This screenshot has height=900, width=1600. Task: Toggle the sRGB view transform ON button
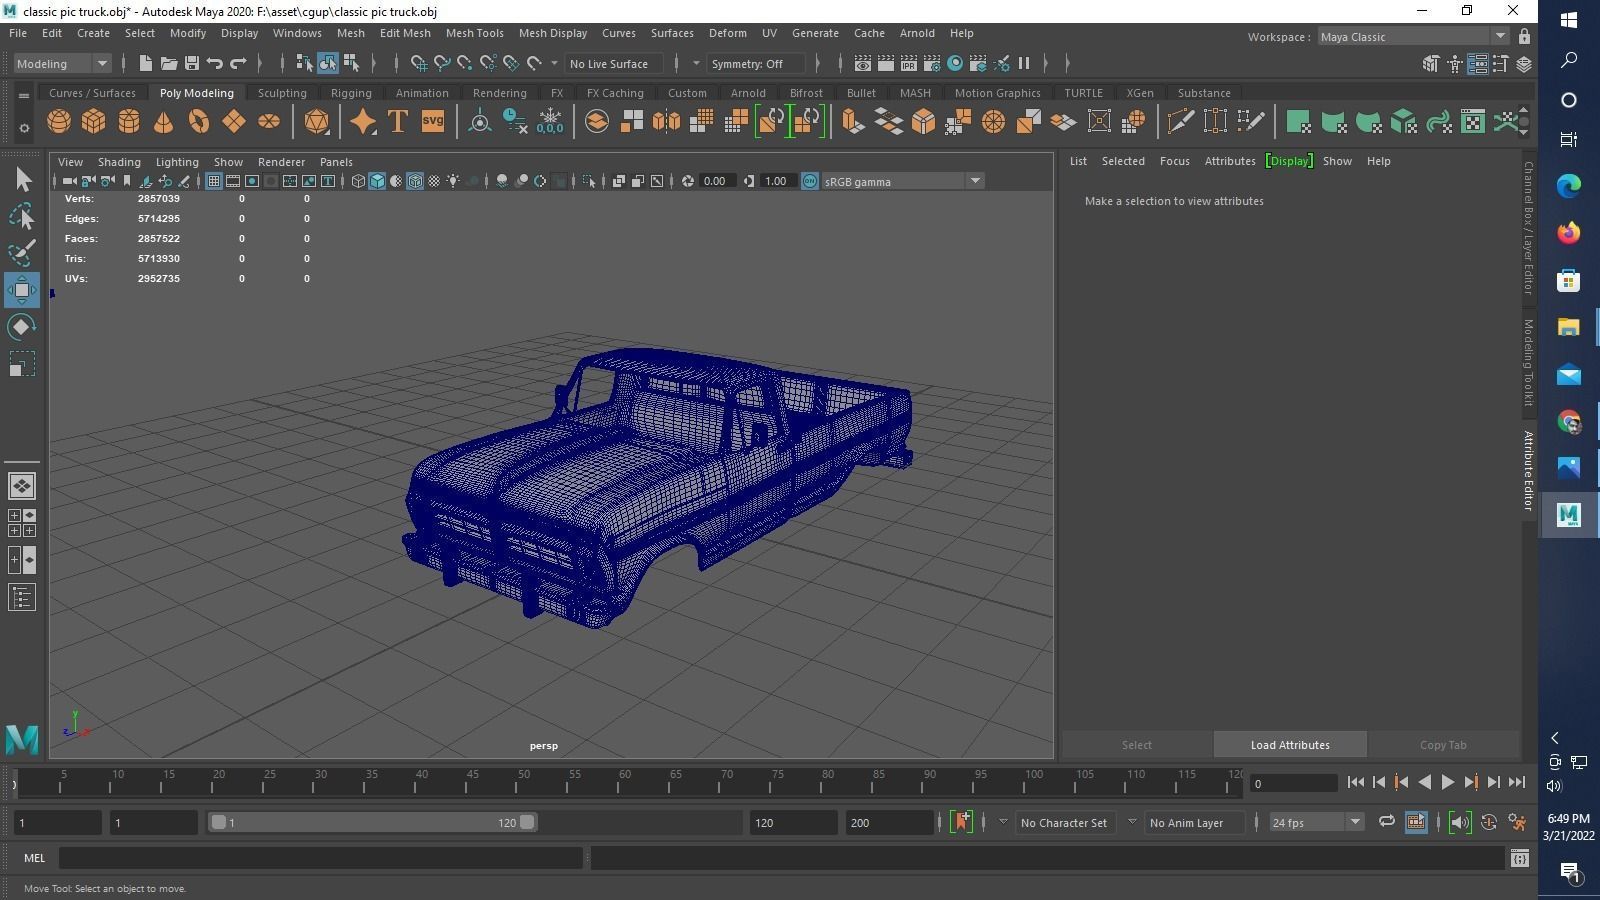(x=810, y=181)
